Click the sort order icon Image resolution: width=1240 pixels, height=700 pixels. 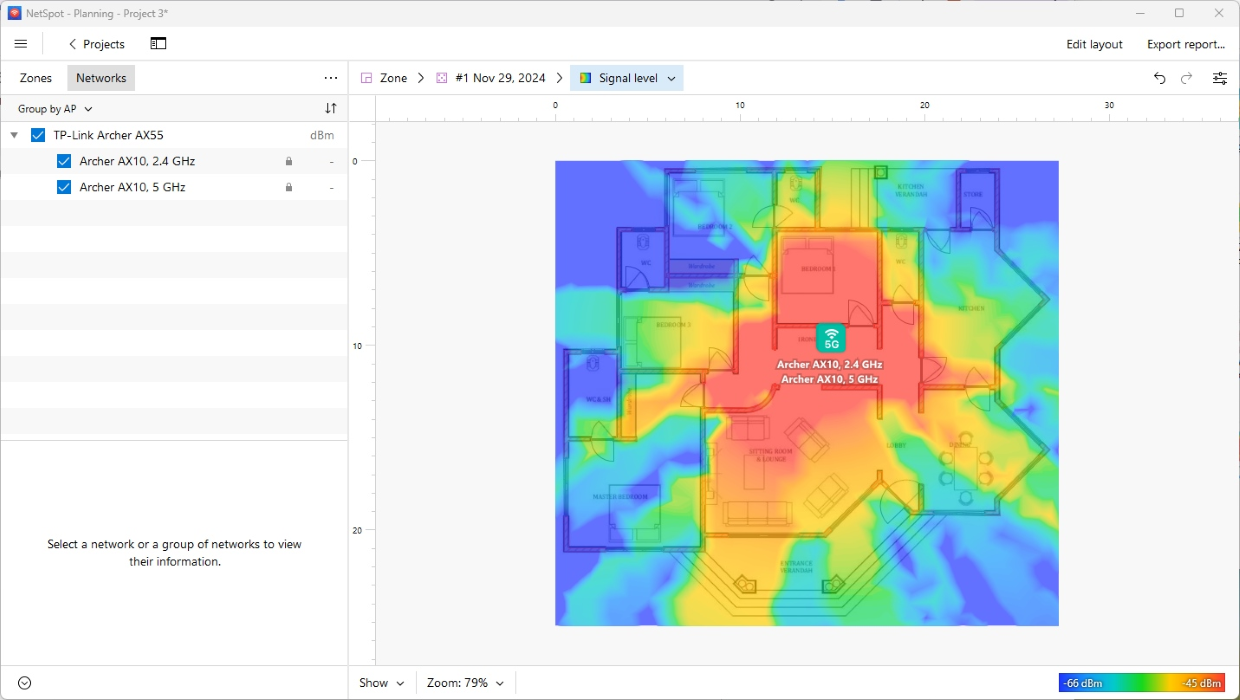331,108
